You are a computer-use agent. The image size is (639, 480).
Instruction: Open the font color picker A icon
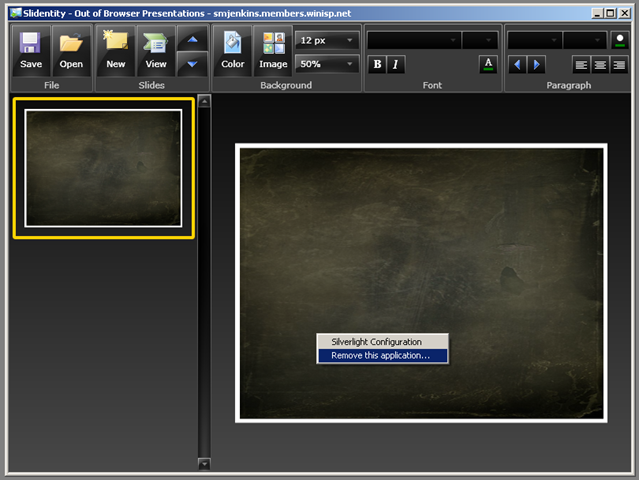coord(488,64)
